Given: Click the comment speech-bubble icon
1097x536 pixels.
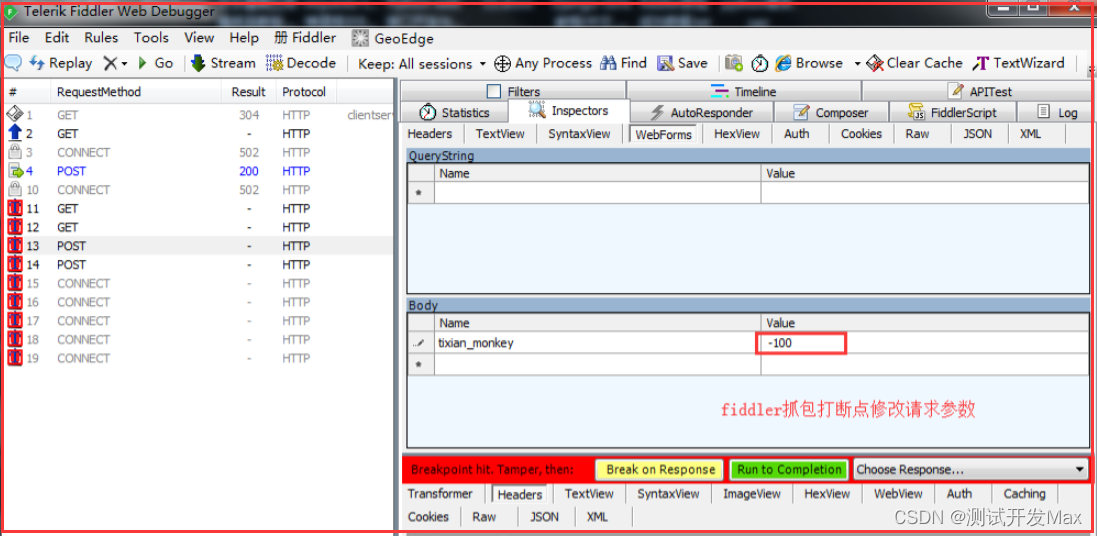Looking at the screenshot, I should pyautogui.click(x=13, y=63).
